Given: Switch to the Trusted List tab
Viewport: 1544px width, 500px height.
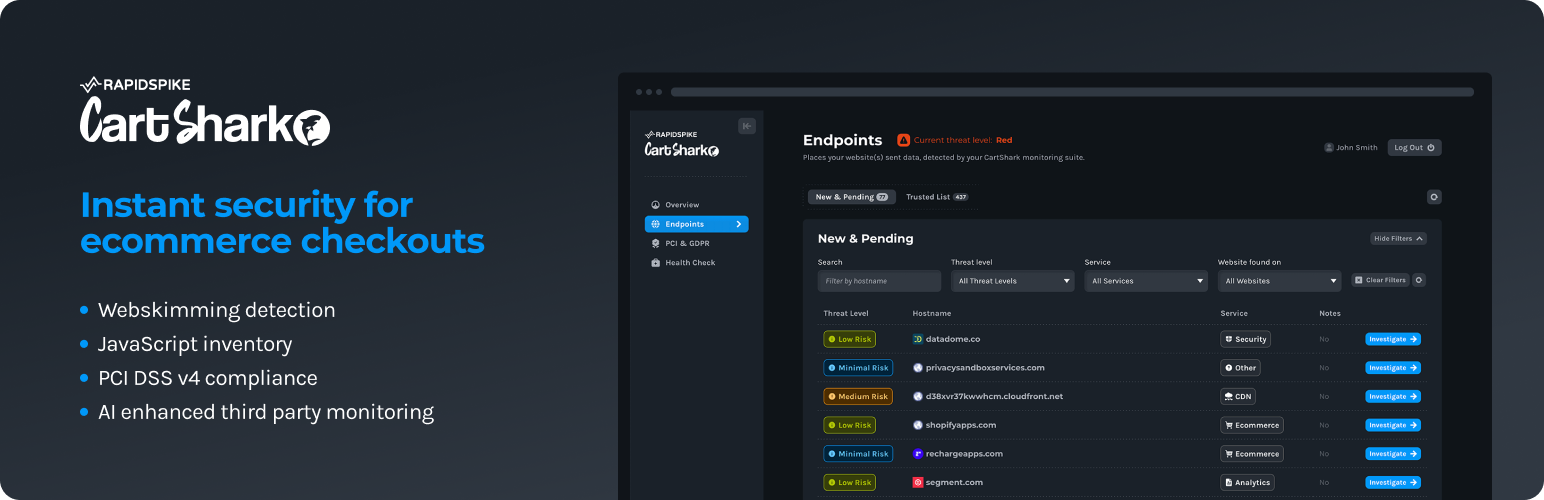Looking at the screenshot, I should click(x=937, y=197).
